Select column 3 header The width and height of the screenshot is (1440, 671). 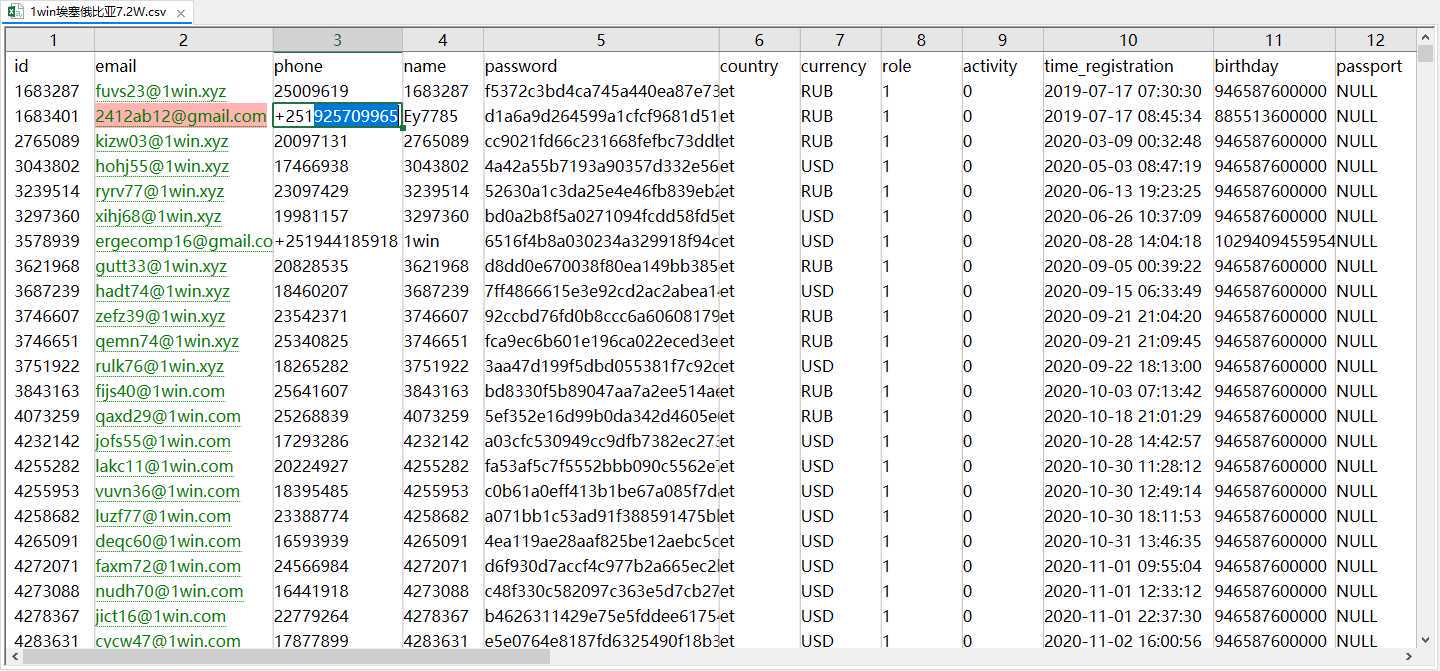[x=337, y=40]
